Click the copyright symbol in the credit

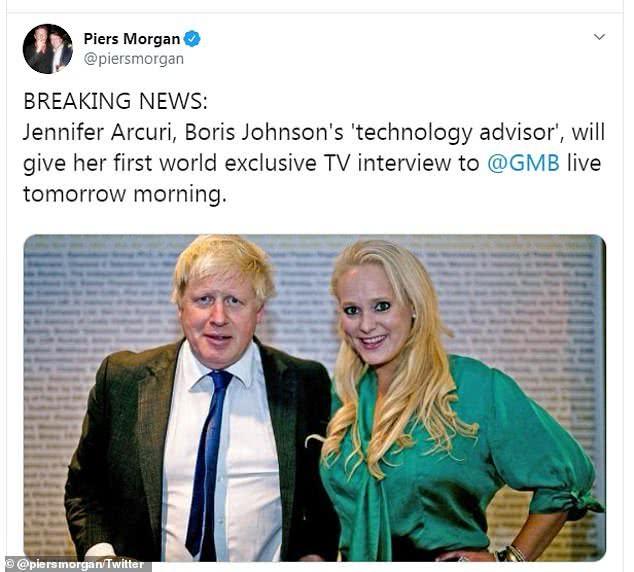pyautogui.click(x=10, y=565)
